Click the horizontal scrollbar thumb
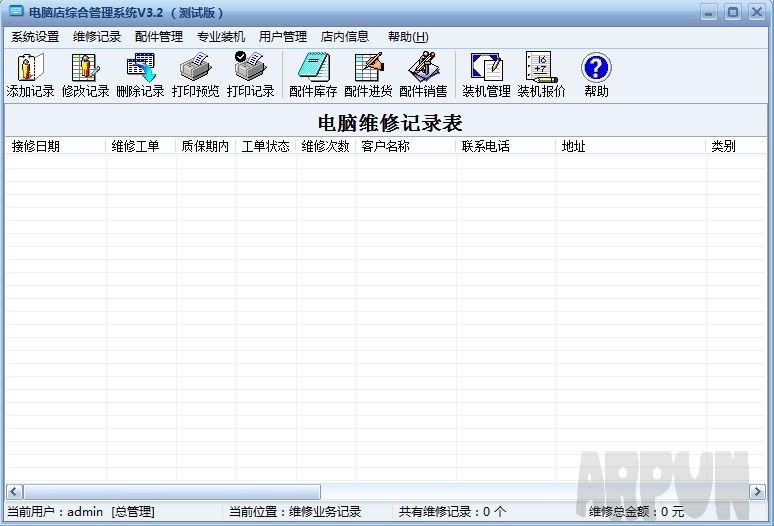The height and width of the screenshot is (526, 774). click(x=172, y=491)
